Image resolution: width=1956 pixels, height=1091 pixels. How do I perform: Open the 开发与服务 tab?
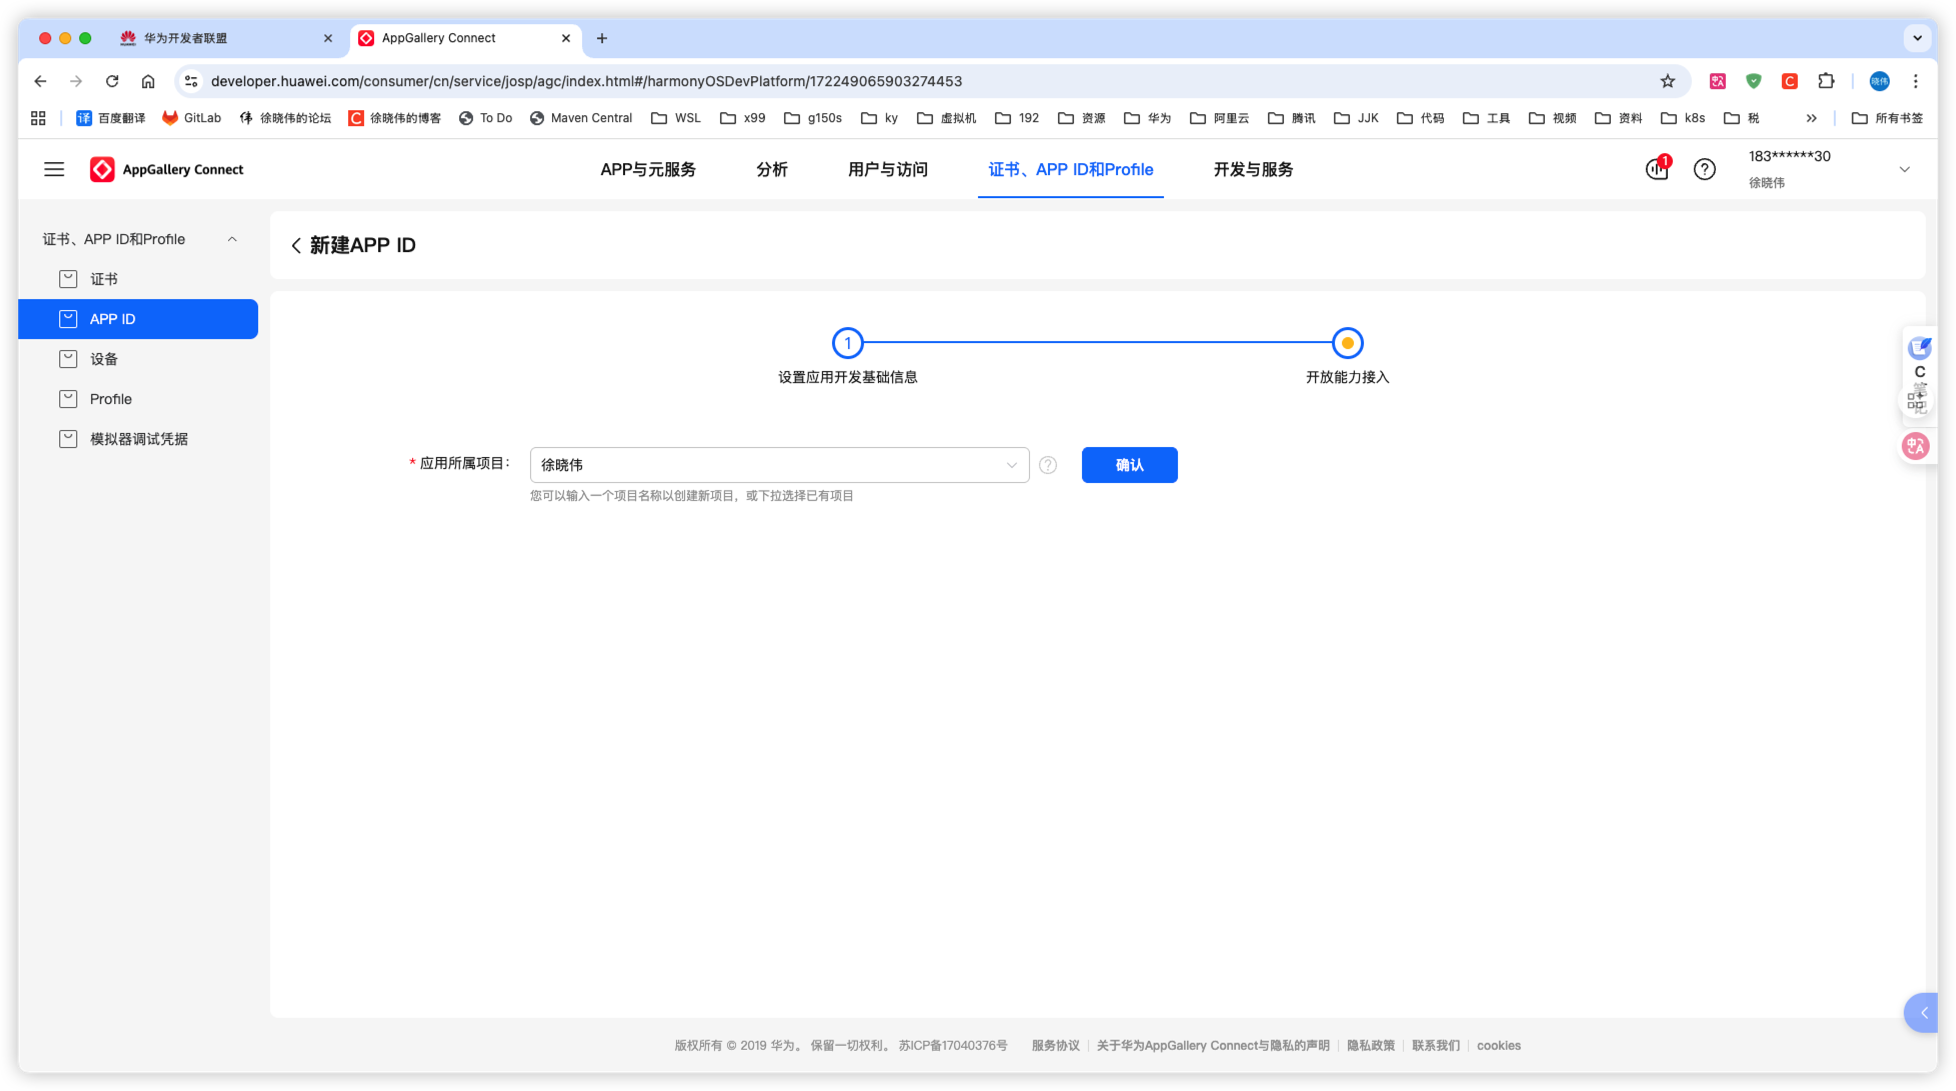coord(1253,170)
